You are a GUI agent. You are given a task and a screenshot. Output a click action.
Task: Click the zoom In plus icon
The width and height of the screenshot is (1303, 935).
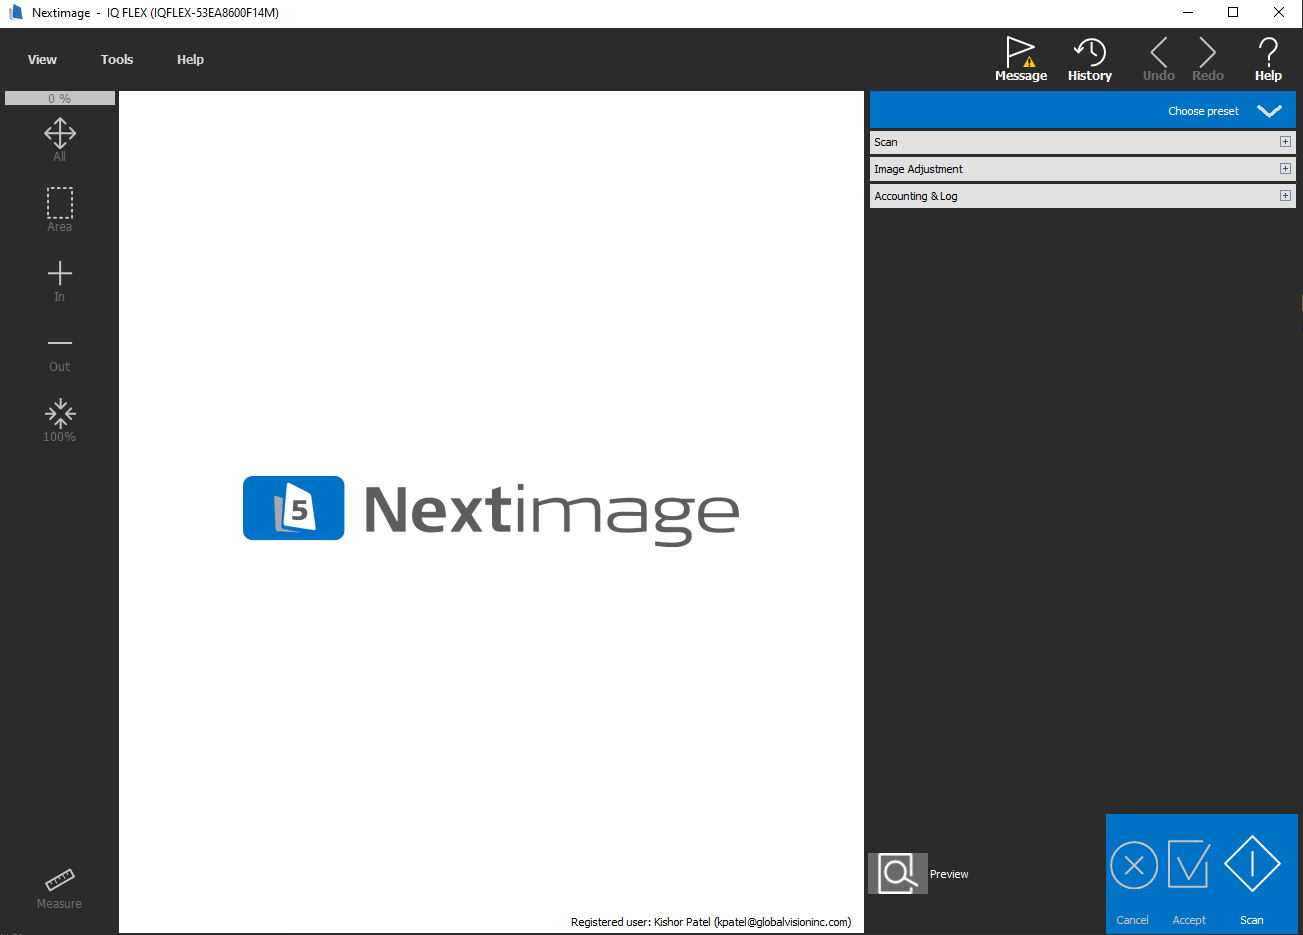[x=60, y=273]
